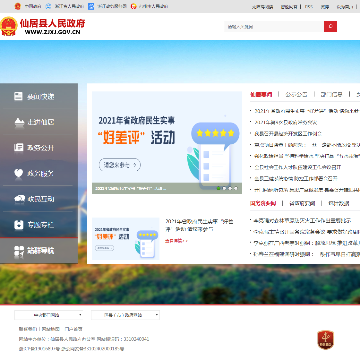This screenshot has width=360, height=360.
Task: Switch to third tab of upper news section
Action: 331,94
